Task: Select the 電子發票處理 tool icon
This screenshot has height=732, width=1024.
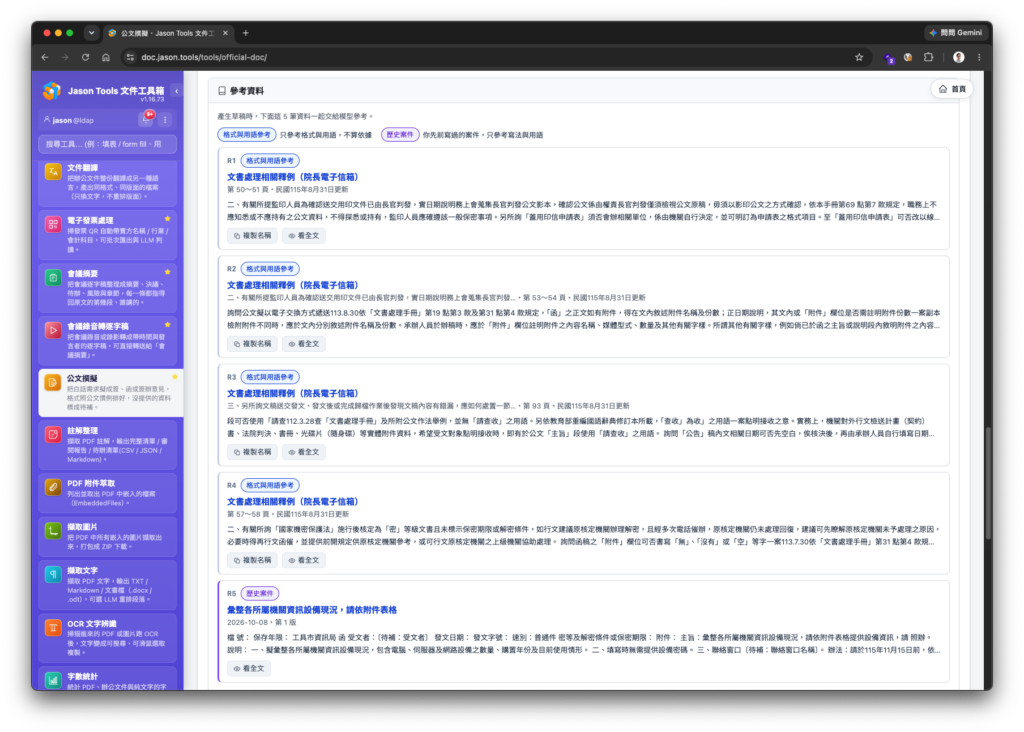Action: (53, 225)
